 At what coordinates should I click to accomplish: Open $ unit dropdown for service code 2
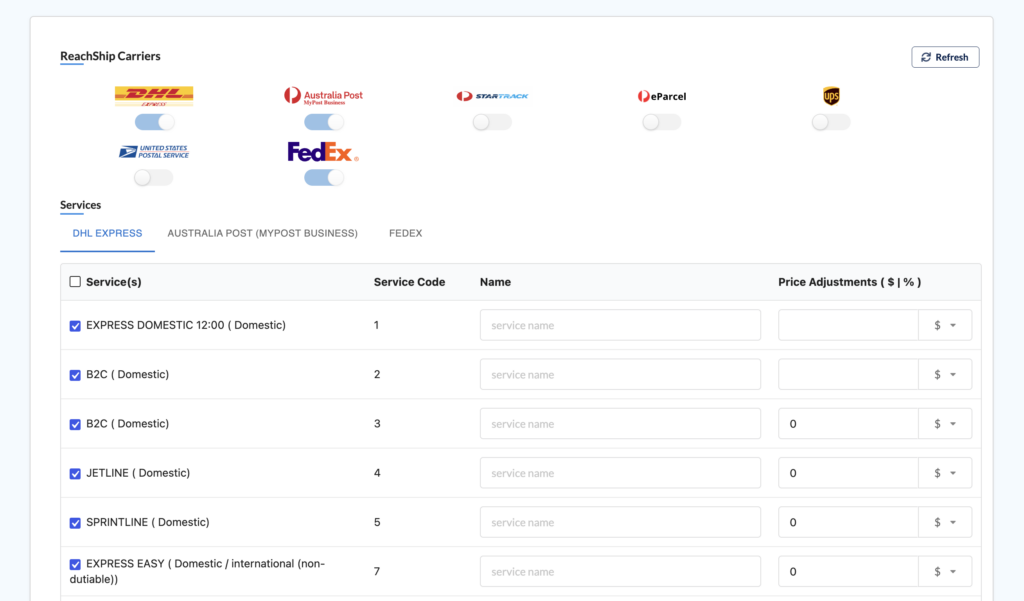pos(945,374)
